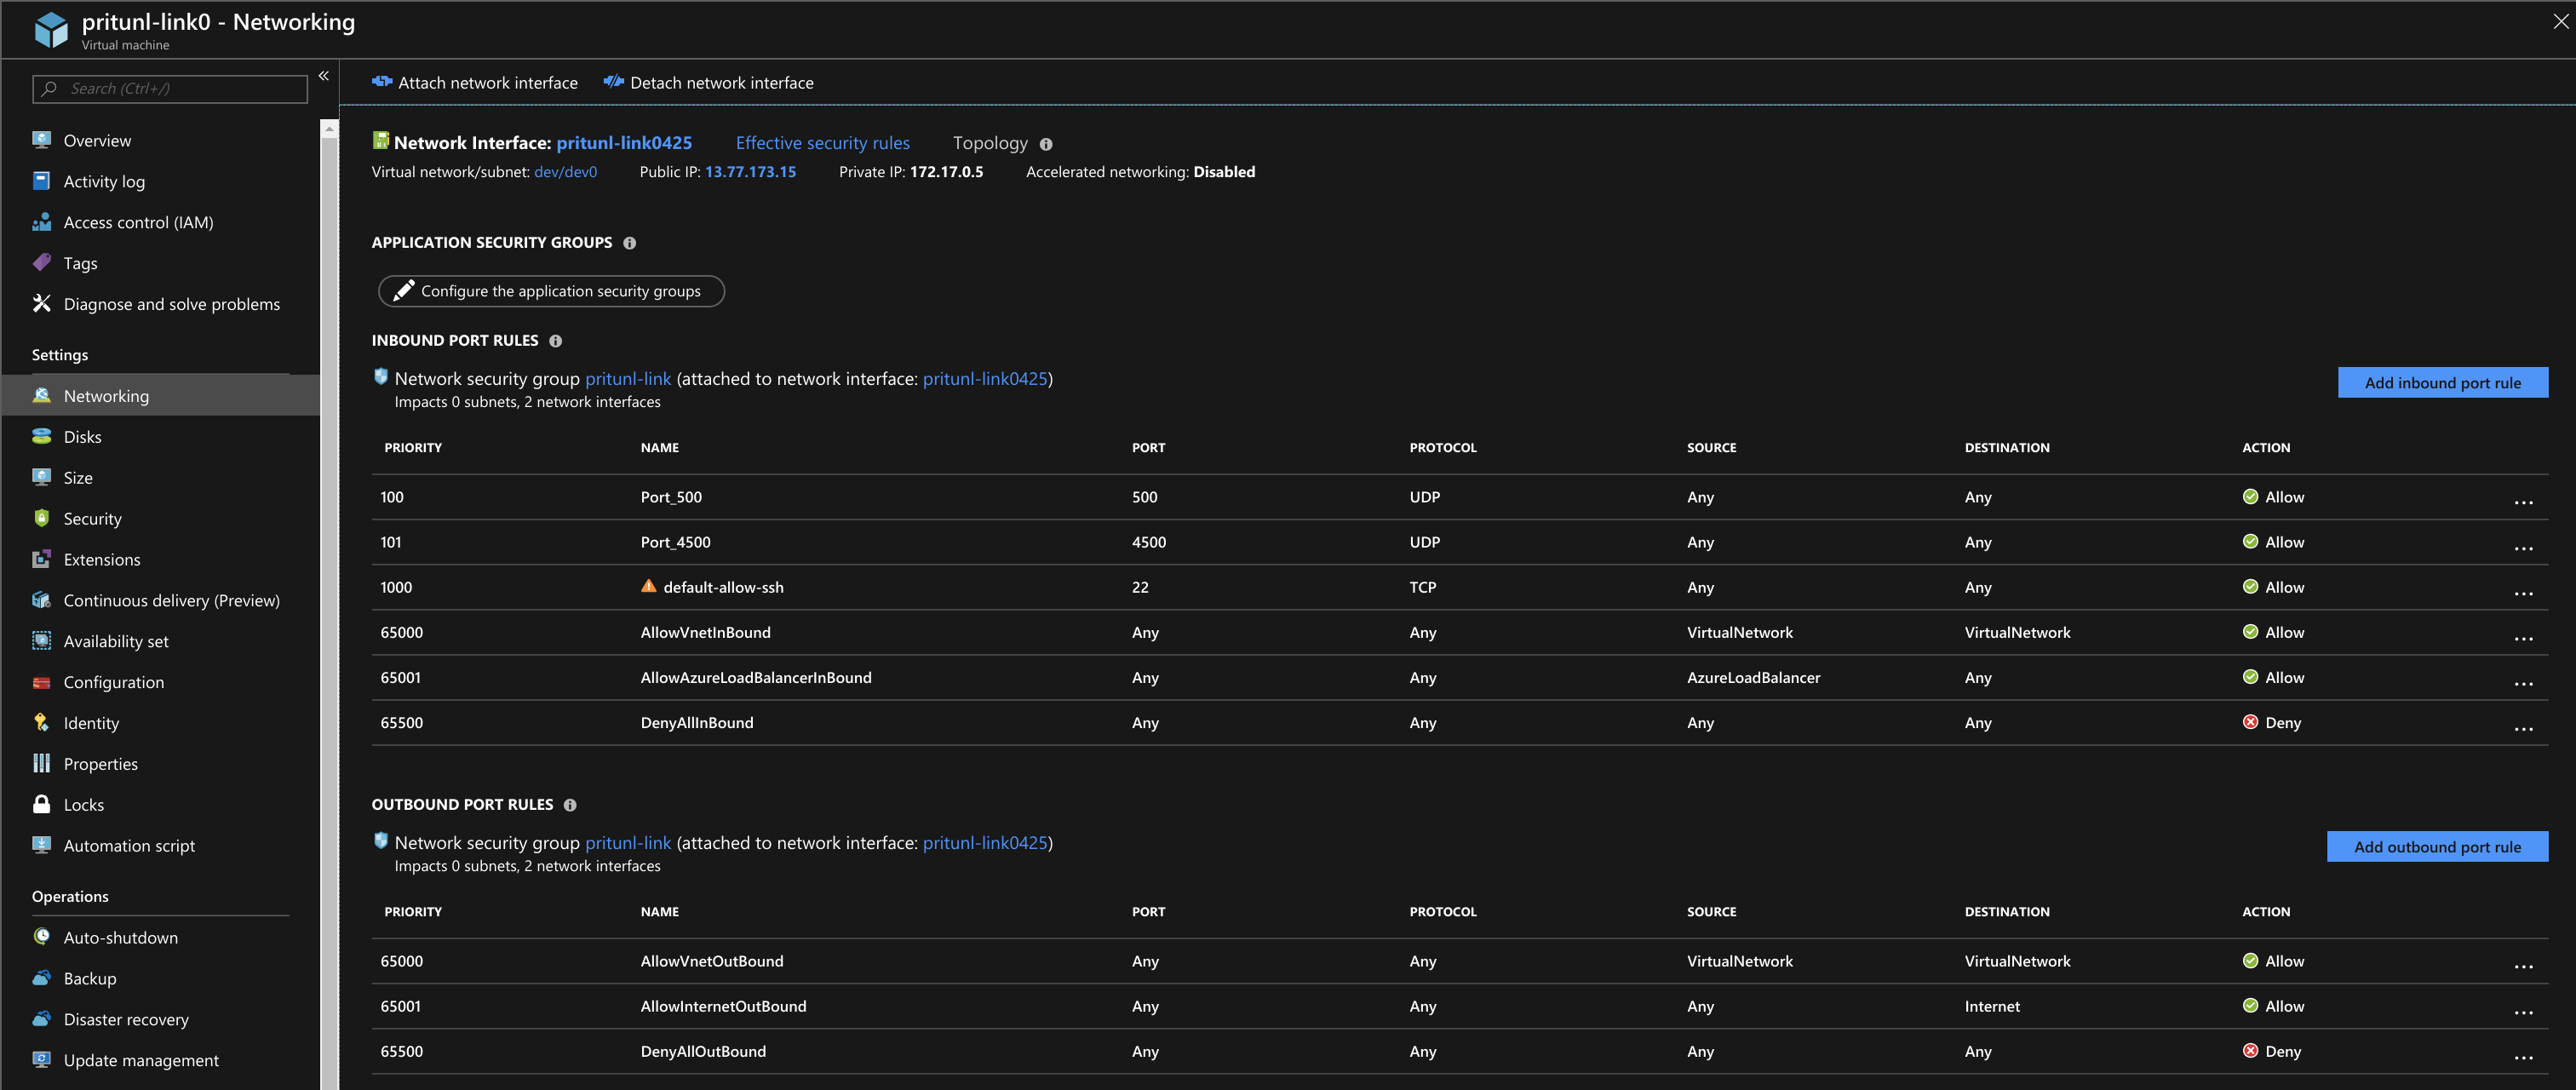Image resolution: width=2576 pixels, height=1090 pixels.
Task: Click the Auto-shutdown clock icon
Action: click(41, 937)
